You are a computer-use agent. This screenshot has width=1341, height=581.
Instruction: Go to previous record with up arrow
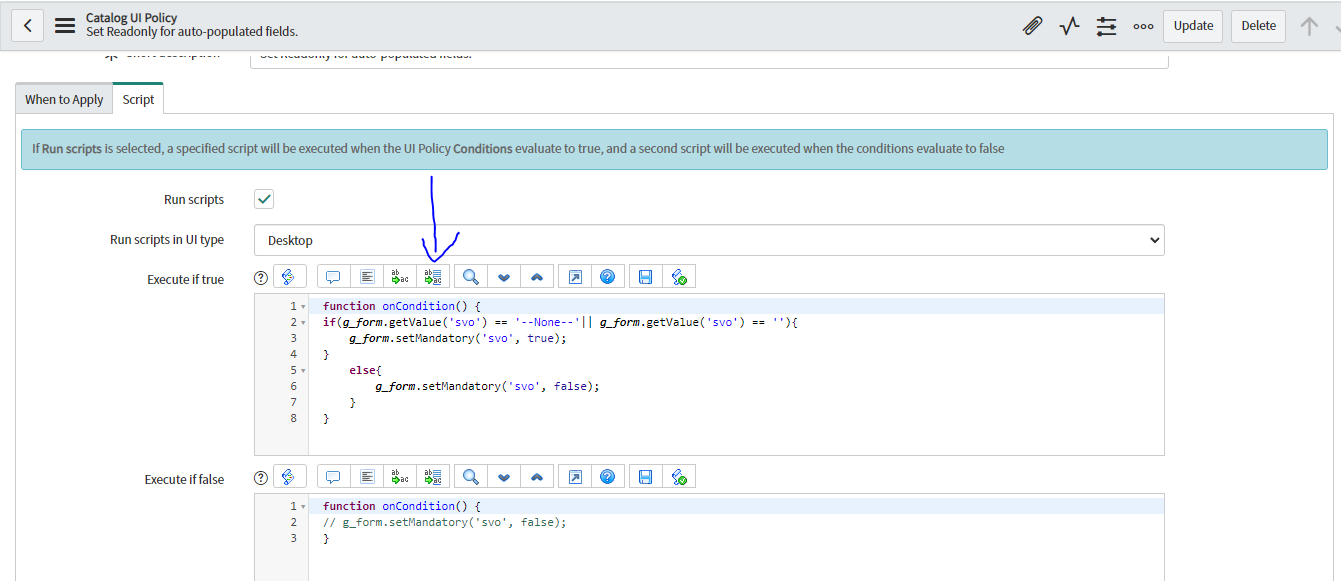[x=1309, y=26]
